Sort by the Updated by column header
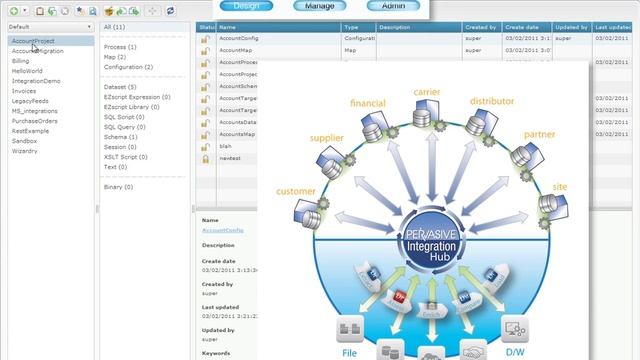 (x=571, y=27)
